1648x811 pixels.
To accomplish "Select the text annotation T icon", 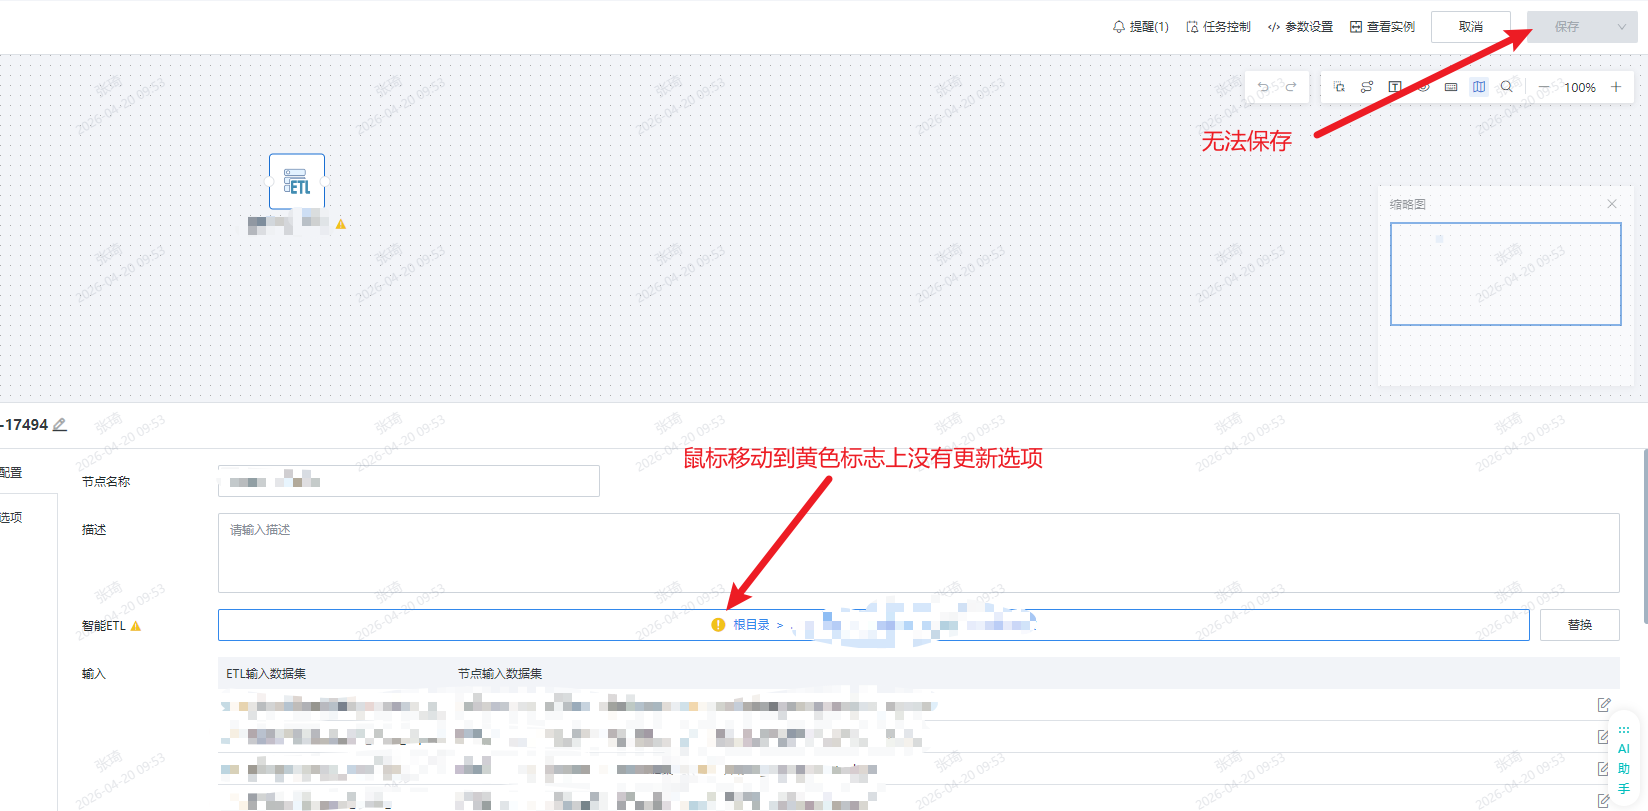I will tap(1395, 87).
